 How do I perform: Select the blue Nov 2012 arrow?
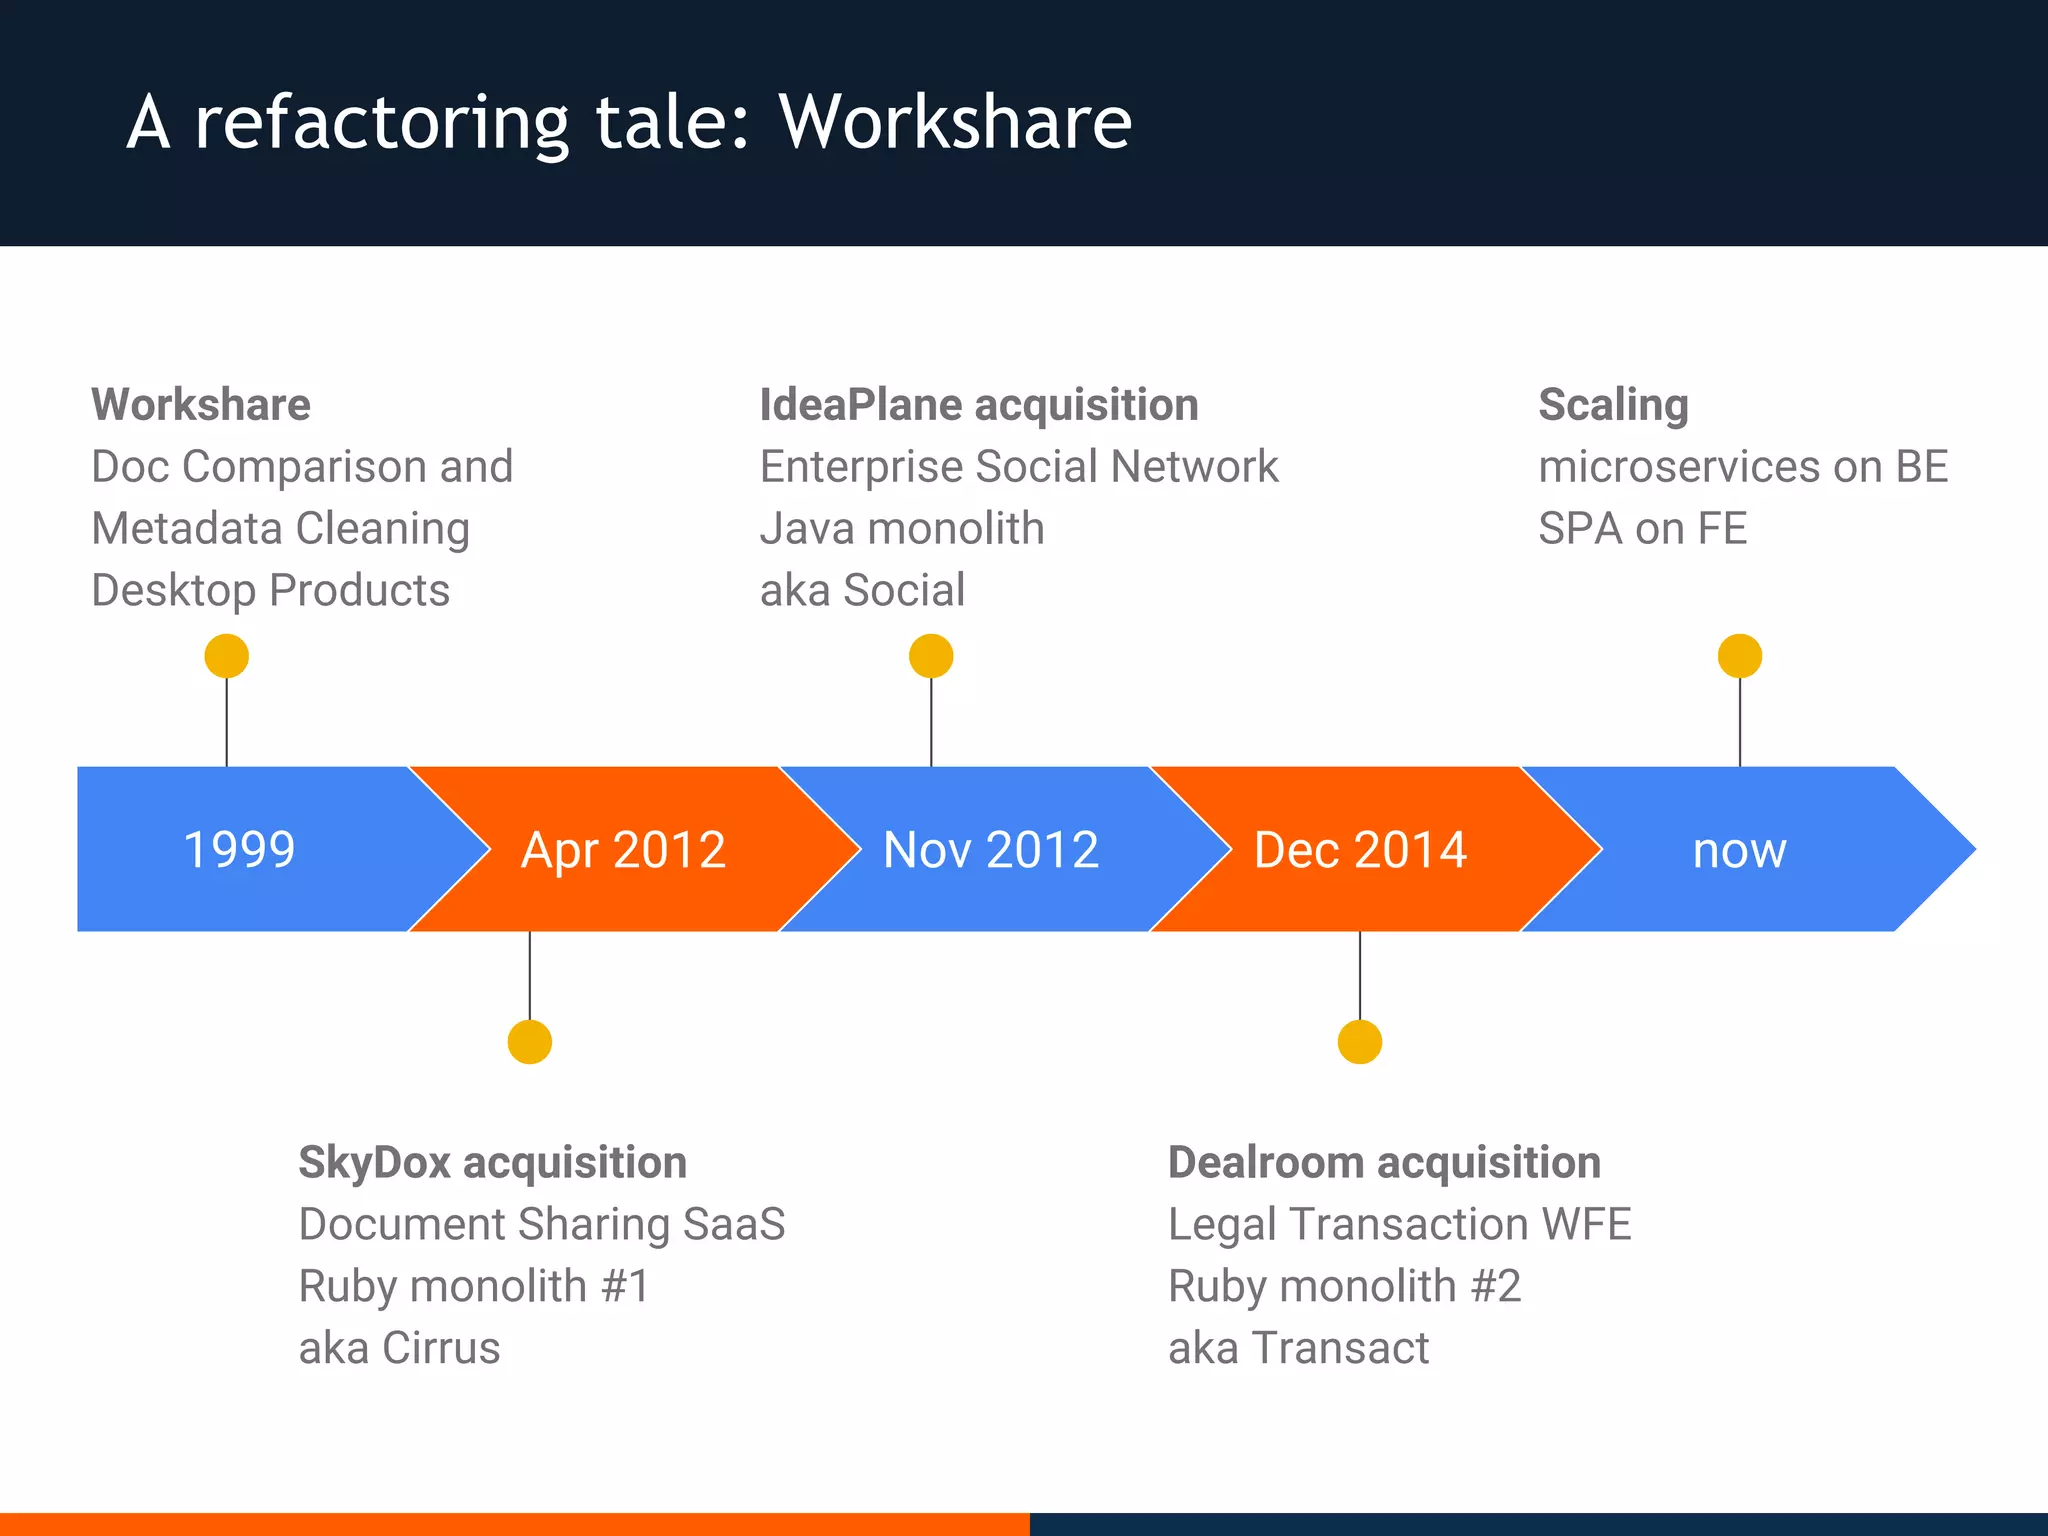990,849
